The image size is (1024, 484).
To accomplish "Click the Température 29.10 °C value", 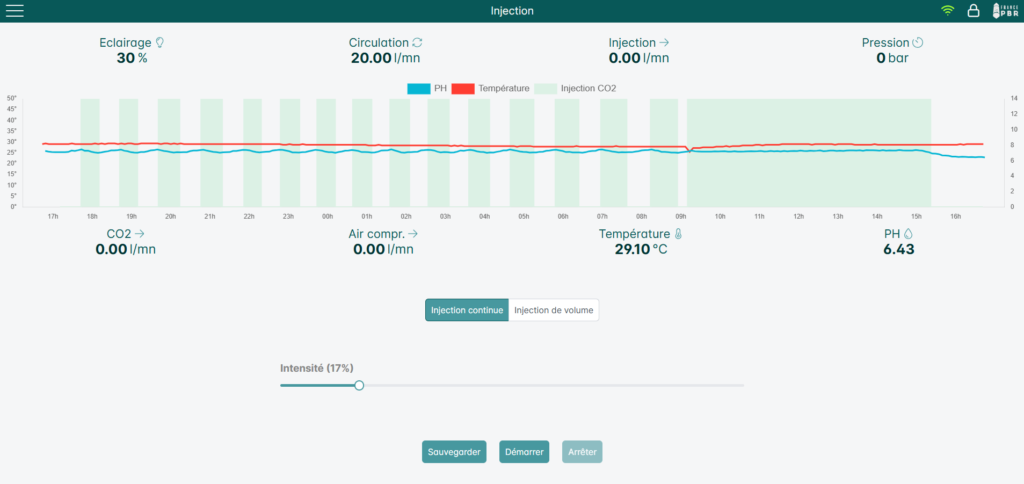I will [641, 250].
